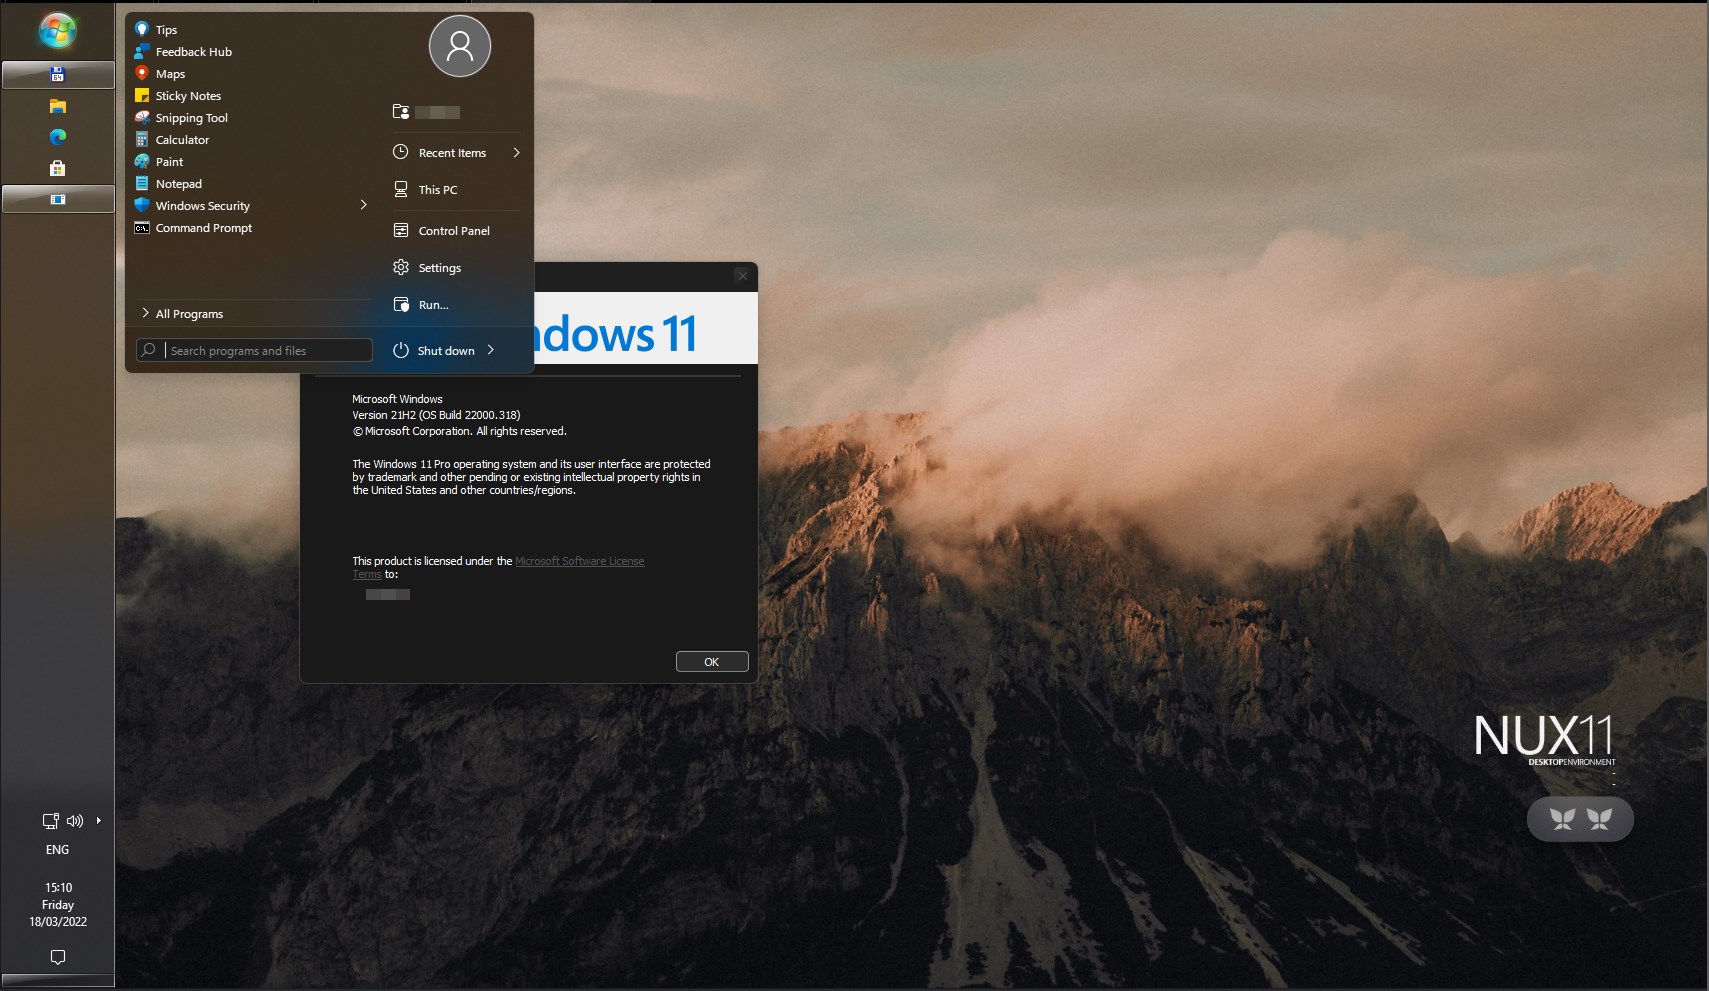Open the Microsoft Software License Terms link
The width and height of the screenshot is (1709, 991).
(579, 561)
